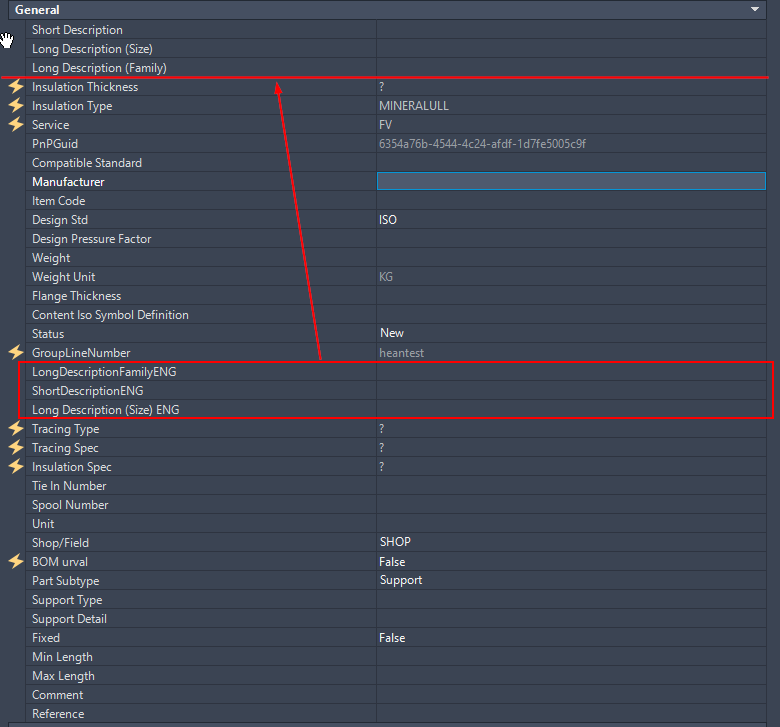Viewport: 780px width, 727px height.
Task: Select the Unit property label
Action: point(43,523)
